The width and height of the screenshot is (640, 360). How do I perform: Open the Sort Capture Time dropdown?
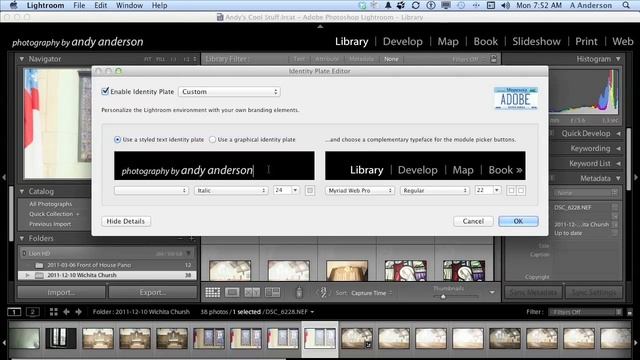pyautogui.click(x=371, y=293)
